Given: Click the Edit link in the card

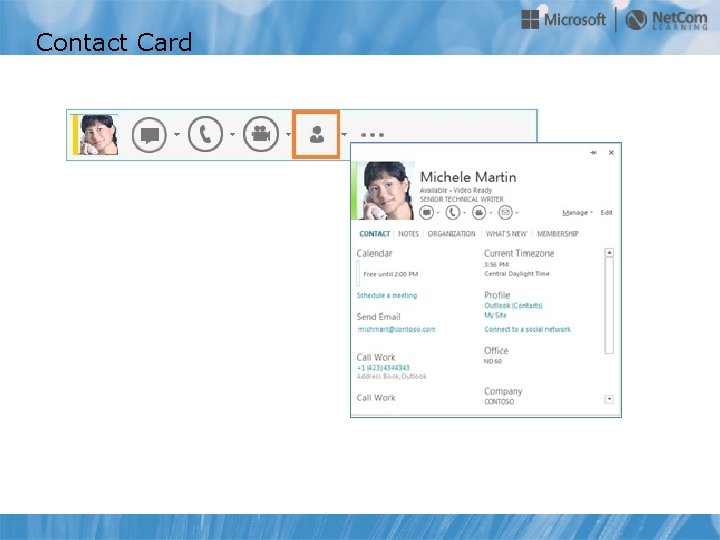Looking at the screenshot, I should 606,213.
